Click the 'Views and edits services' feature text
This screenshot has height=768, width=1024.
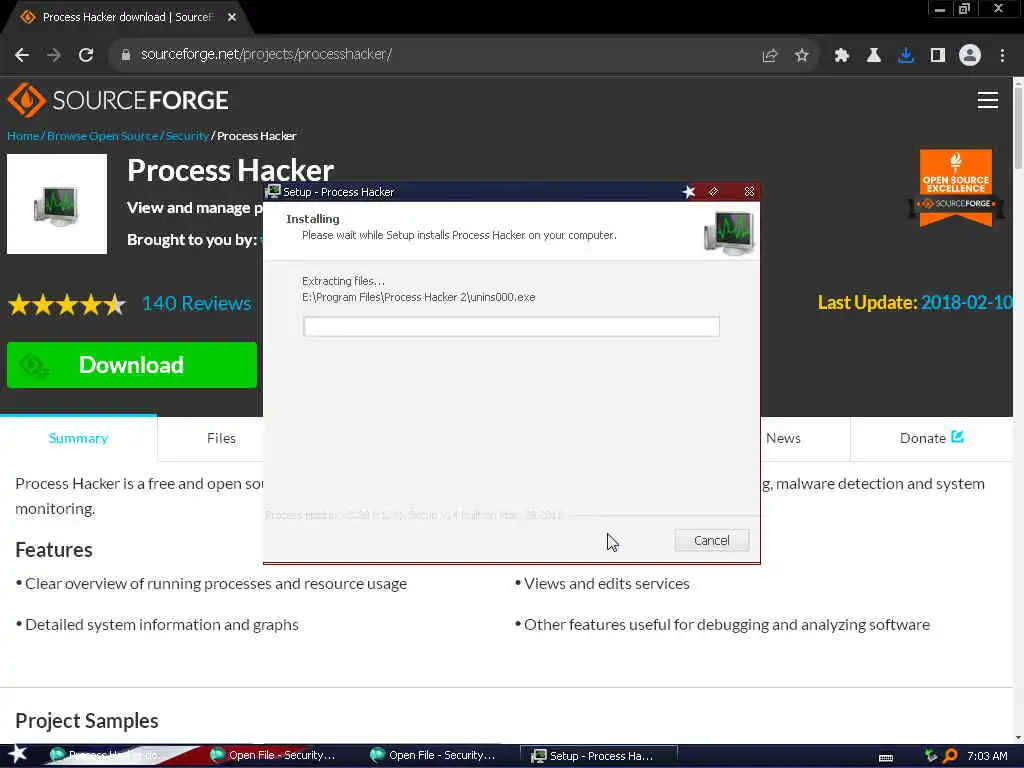click(607, 584)
